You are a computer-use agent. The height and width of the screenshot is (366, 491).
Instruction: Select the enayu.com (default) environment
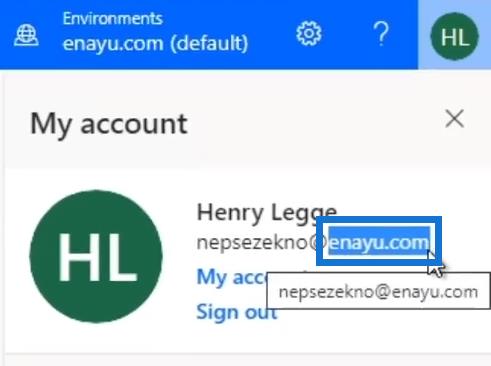(155, 43)
